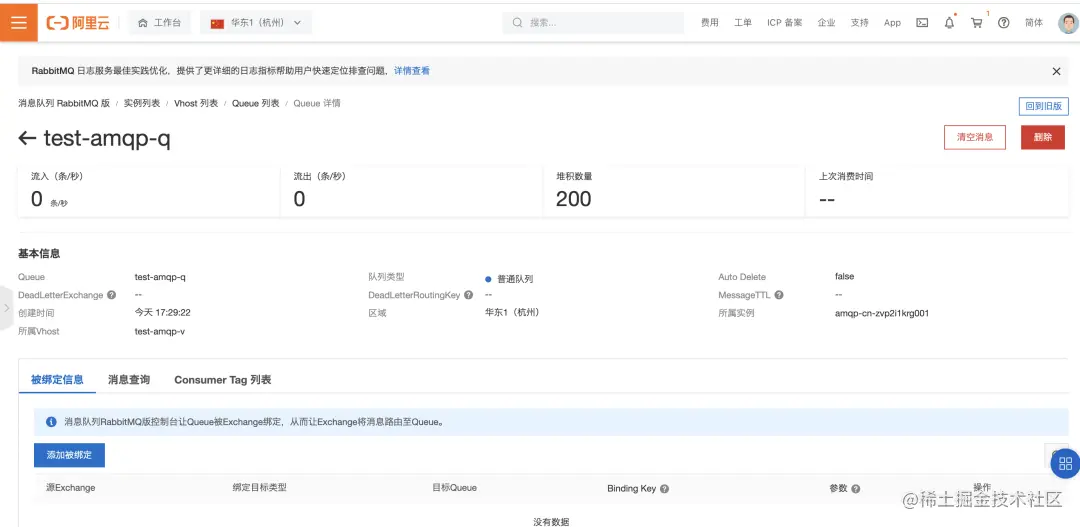Select Vhost value test-amqp-v
The height and width of the screenshot is (527, 1080).
(160, 331)
